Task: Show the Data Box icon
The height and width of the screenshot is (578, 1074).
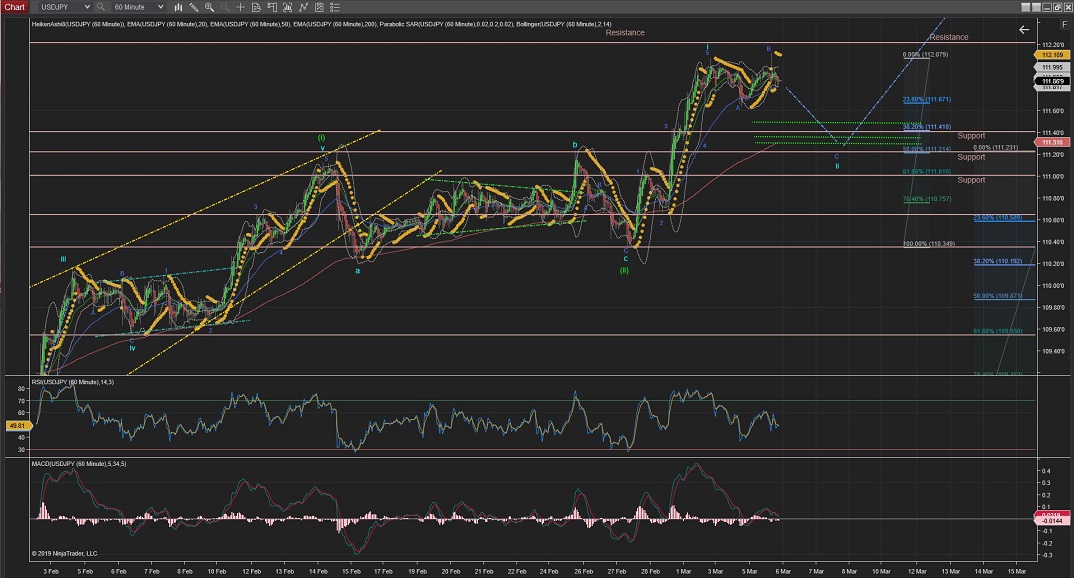Action: 256,7
